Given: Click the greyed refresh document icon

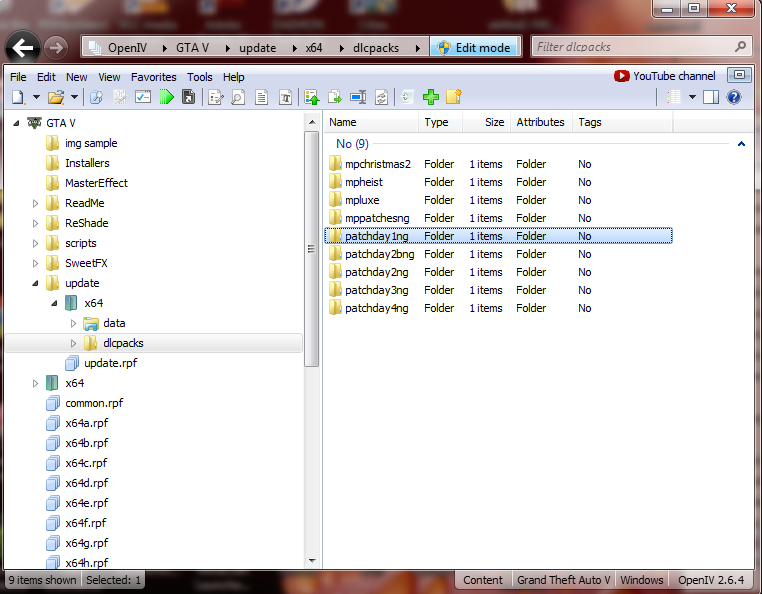Looking at the screenshot, I should click(x=407, y=97).
